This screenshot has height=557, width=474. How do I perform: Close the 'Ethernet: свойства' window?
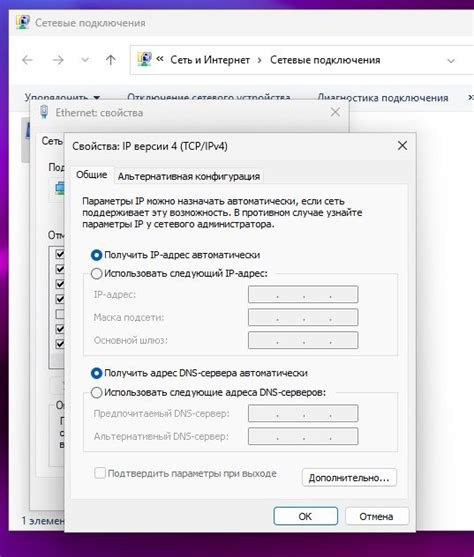coord(335,112)
